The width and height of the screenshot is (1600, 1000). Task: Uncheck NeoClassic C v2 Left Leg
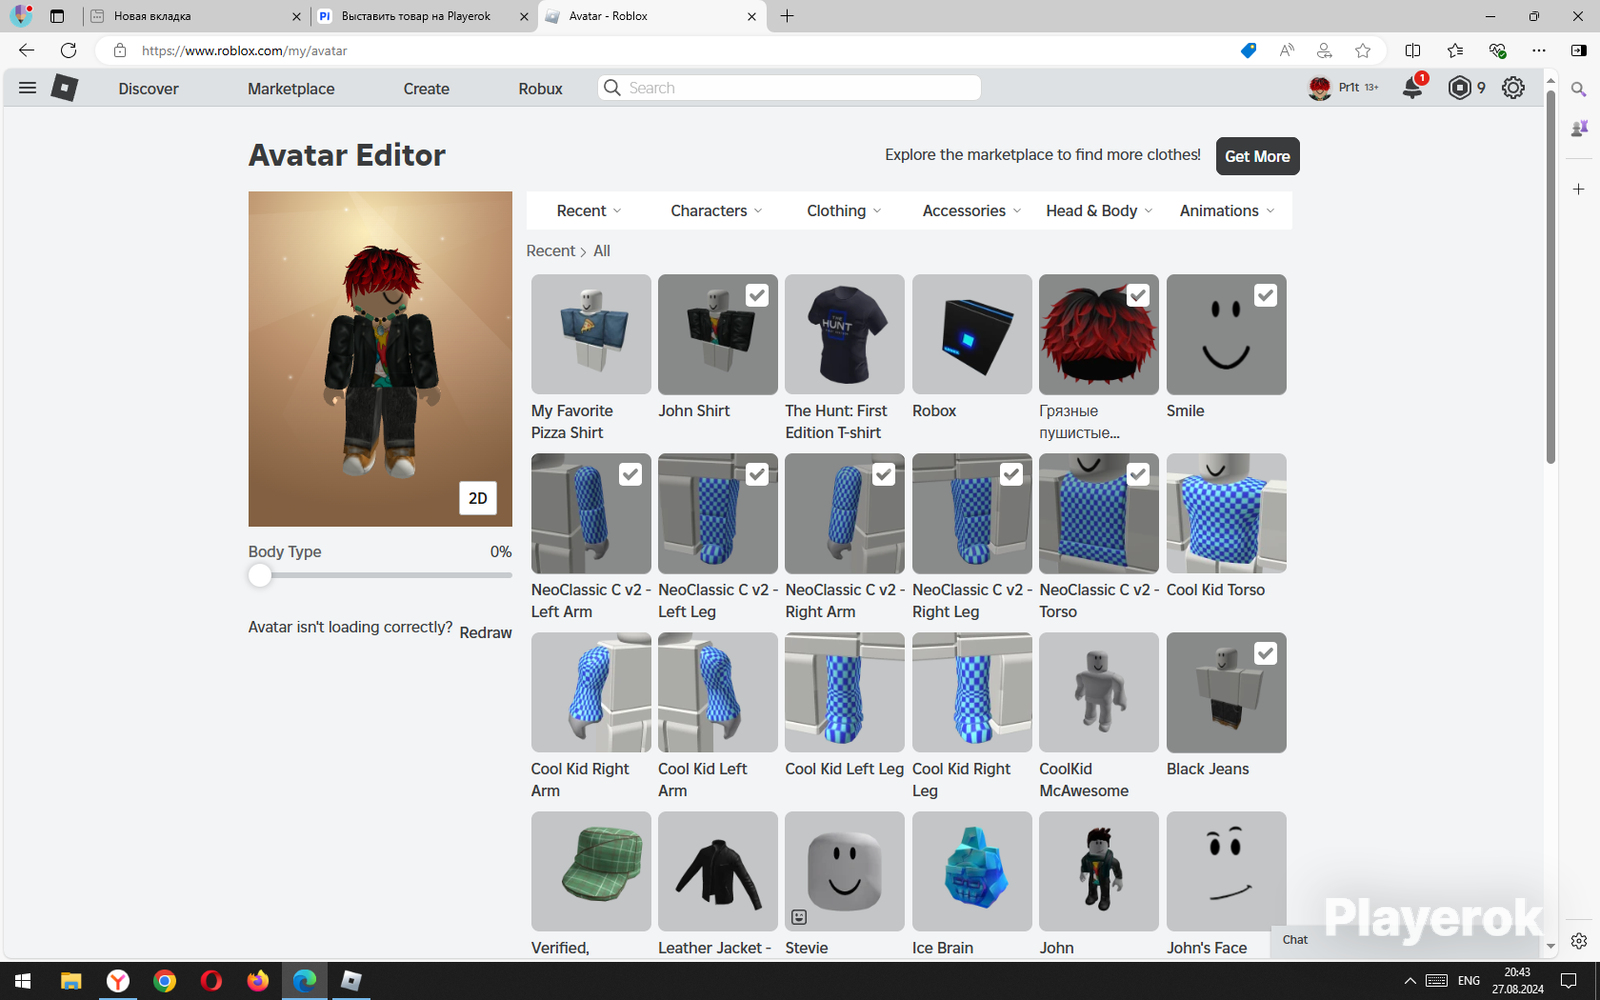click(x=757, y=474)
